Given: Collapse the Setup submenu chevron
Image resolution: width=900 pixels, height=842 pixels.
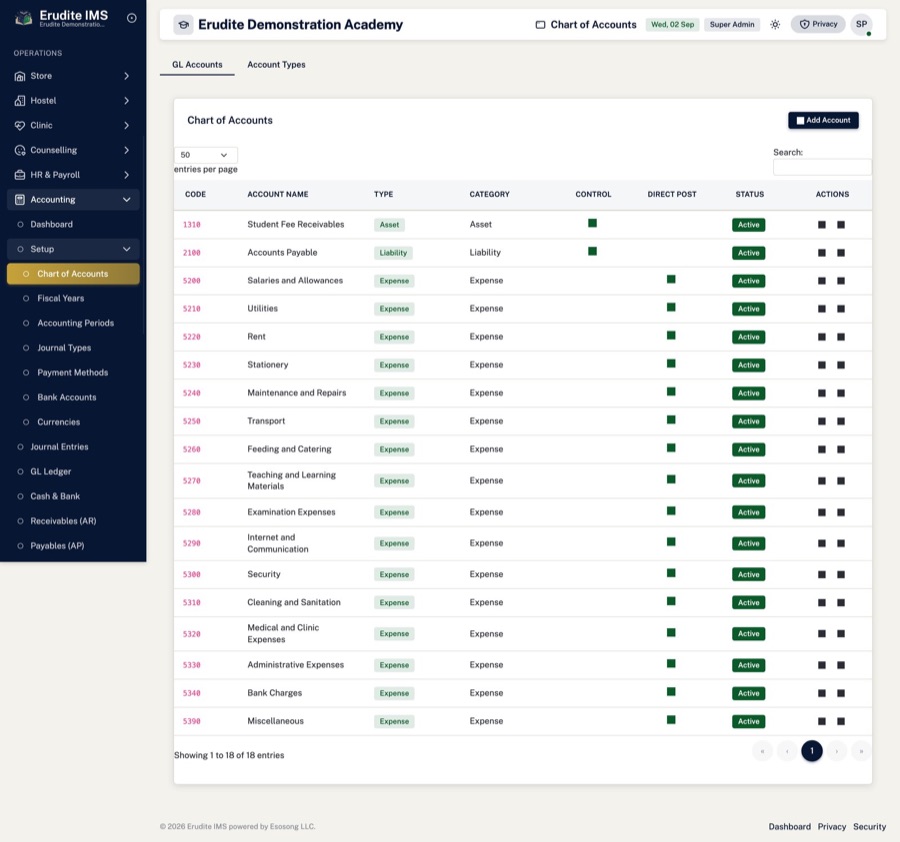Looking at the screenshot, I should 126,249.
